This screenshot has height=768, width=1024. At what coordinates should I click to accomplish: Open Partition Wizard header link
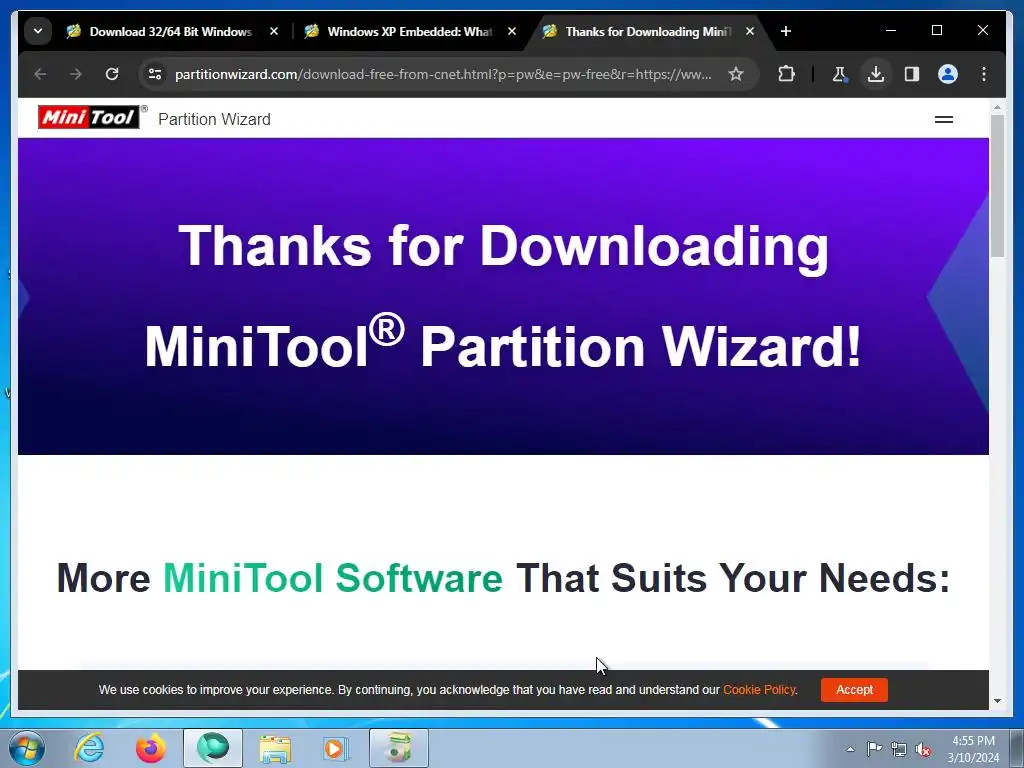[214, 120]
